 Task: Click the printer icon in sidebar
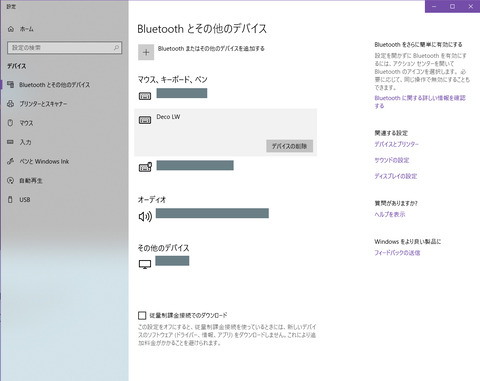(10, 104)
